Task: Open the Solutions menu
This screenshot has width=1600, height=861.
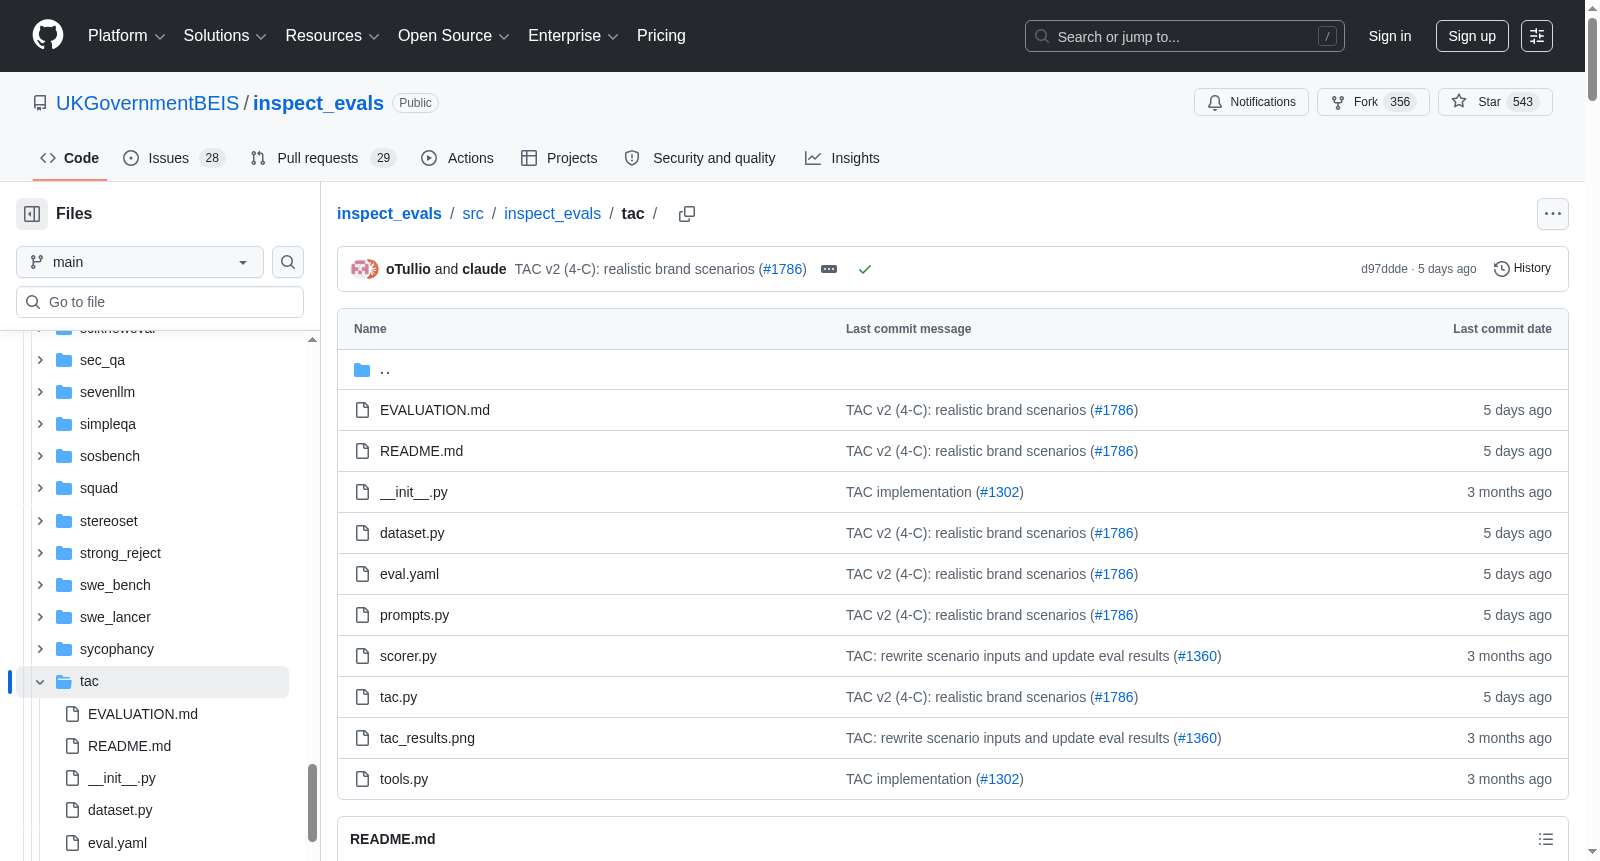Action: pos(225,36)
